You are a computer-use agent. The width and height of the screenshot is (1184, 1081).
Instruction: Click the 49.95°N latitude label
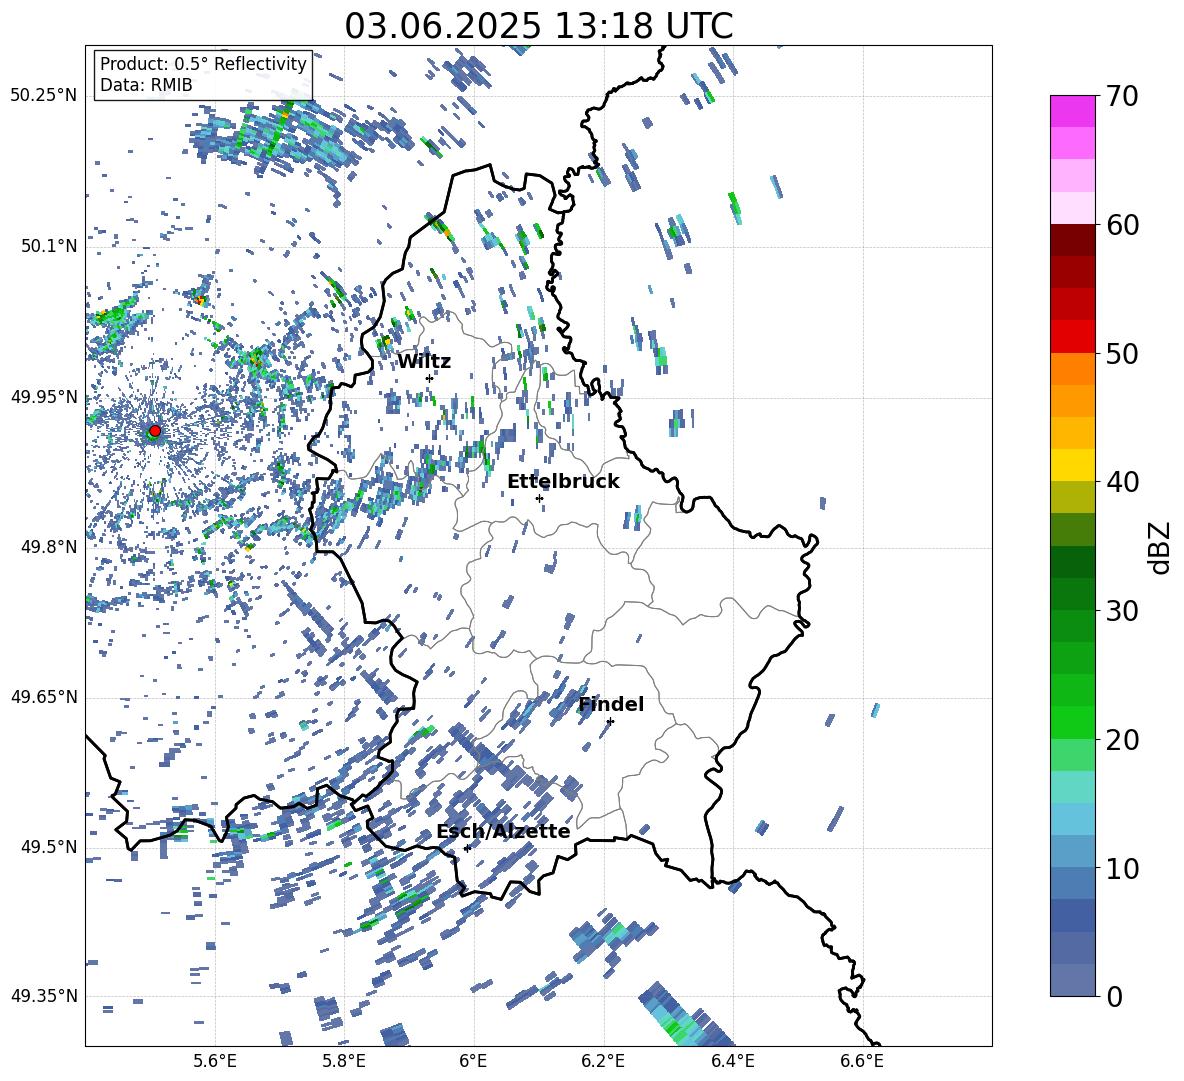pyautogui.click(x=44, y=396)
